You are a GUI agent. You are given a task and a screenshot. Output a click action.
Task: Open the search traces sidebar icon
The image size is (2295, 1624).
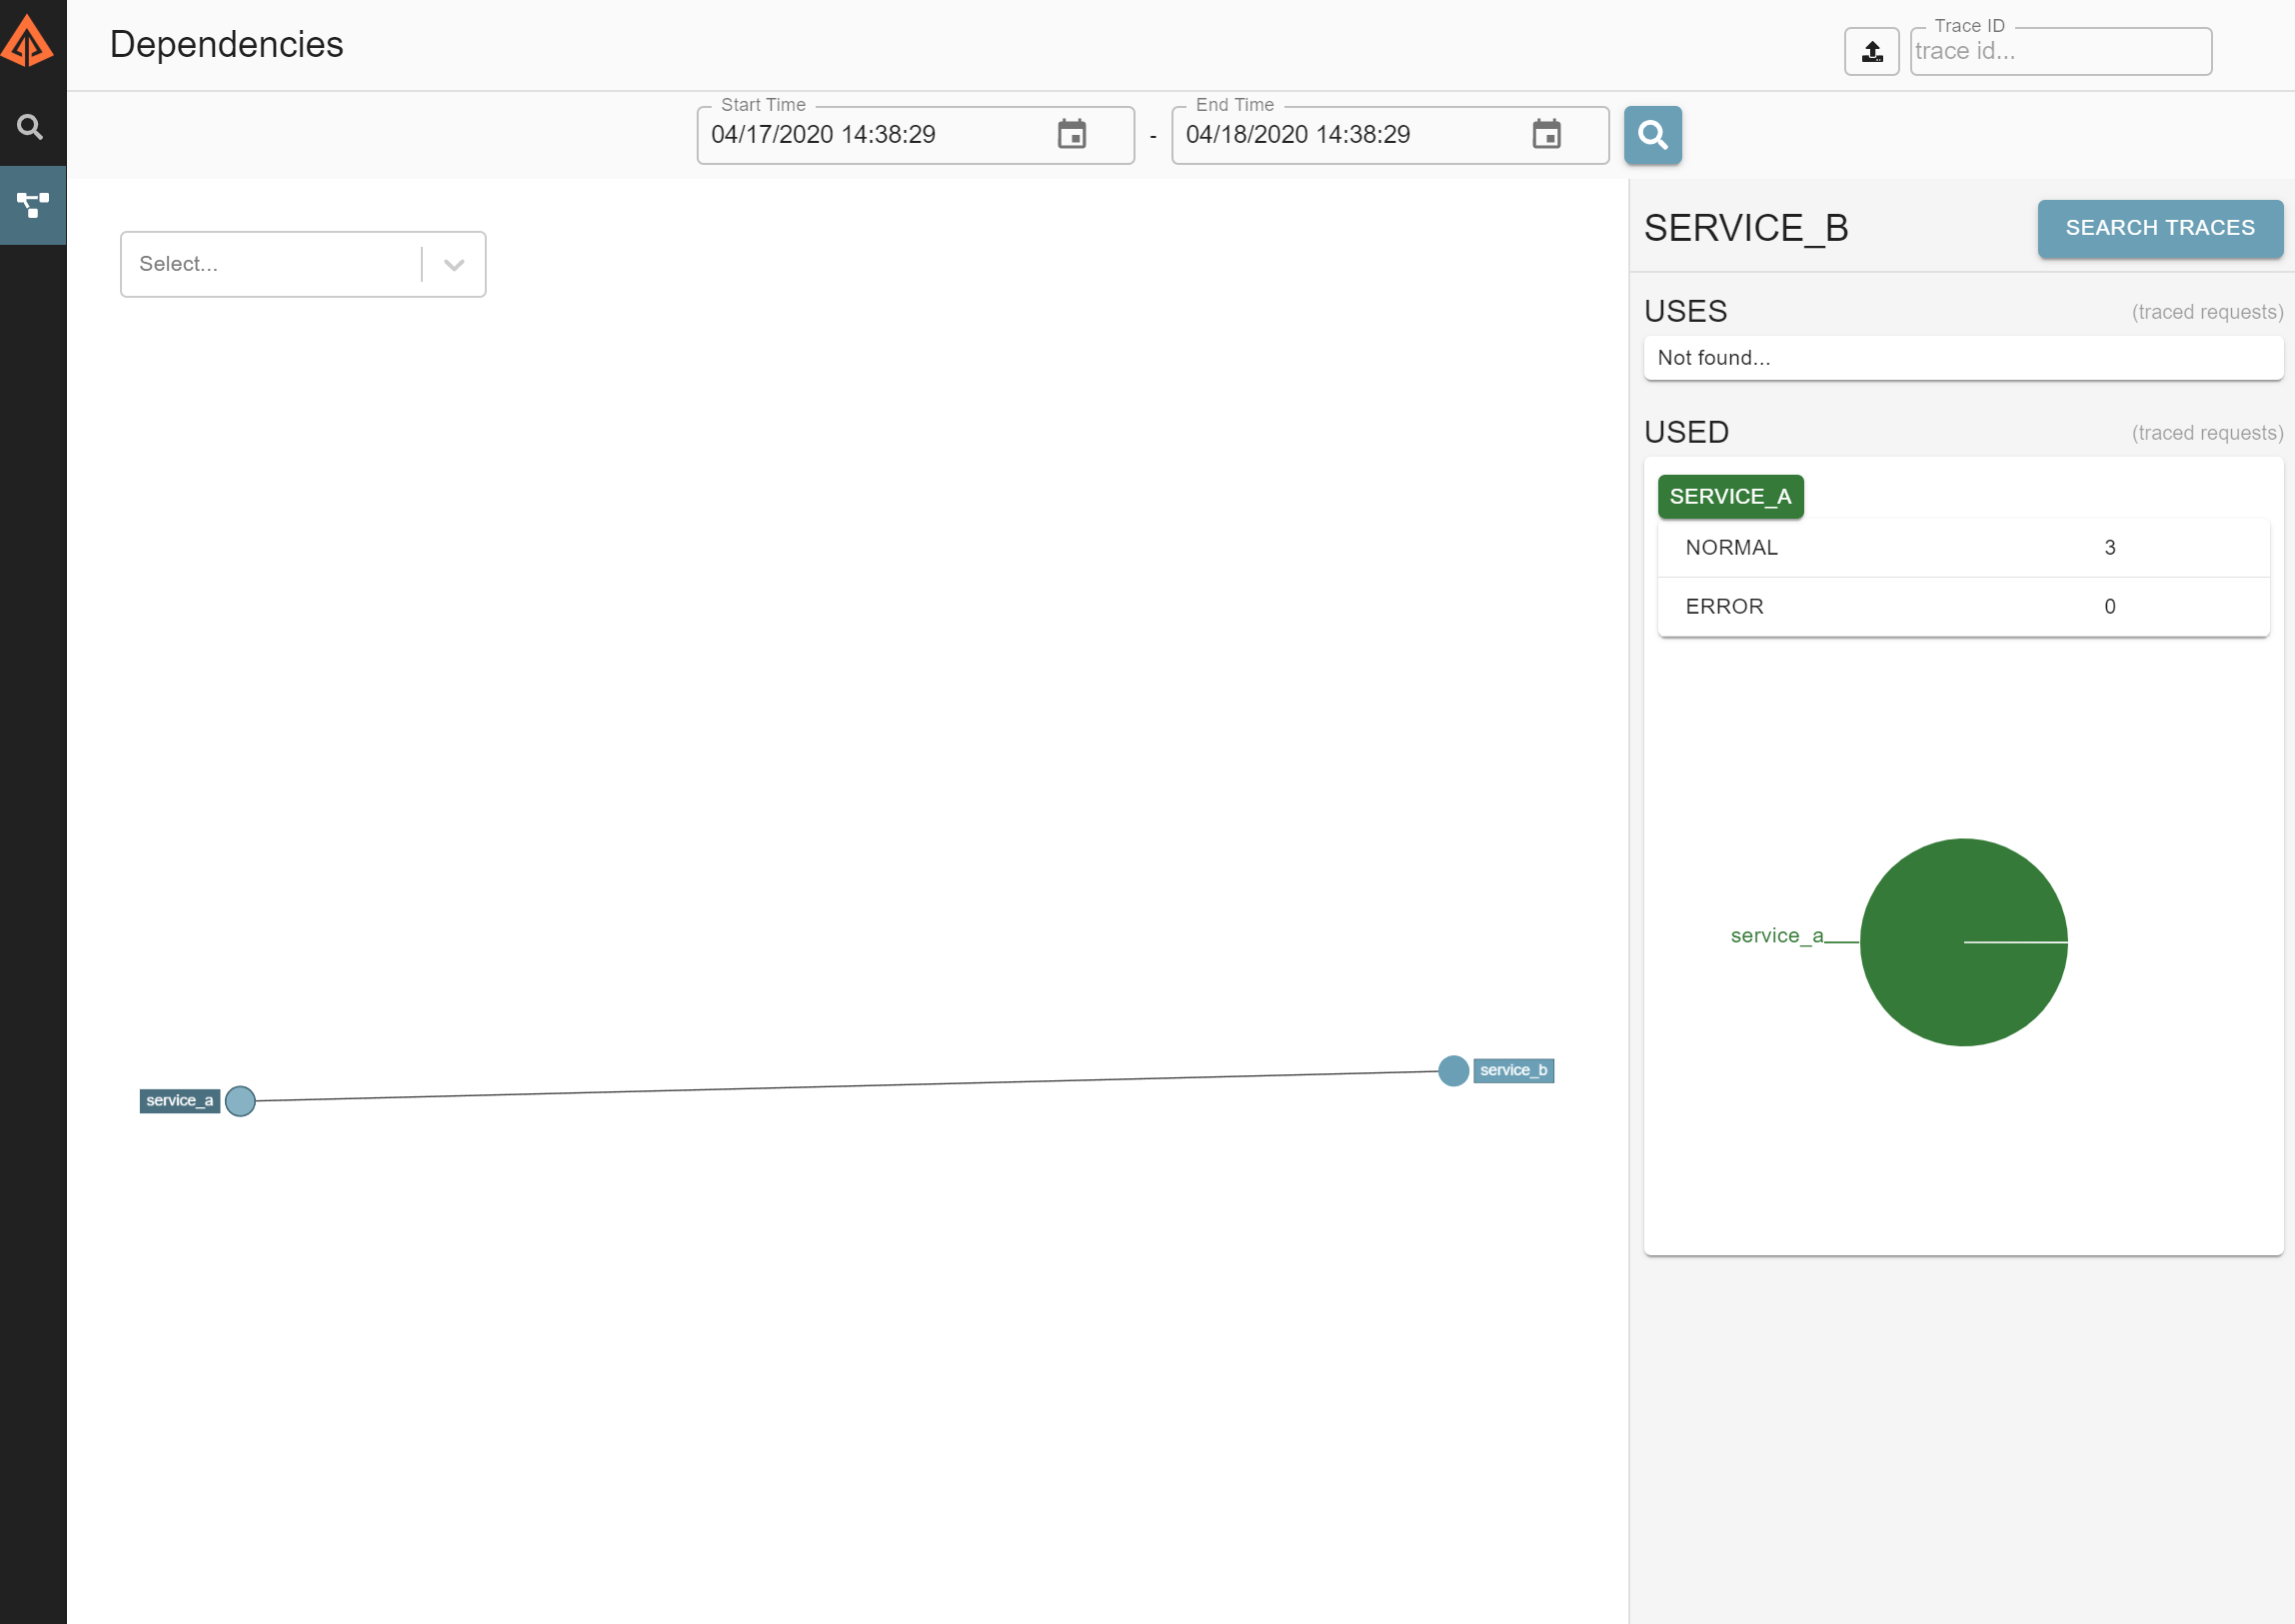point(31,127)
